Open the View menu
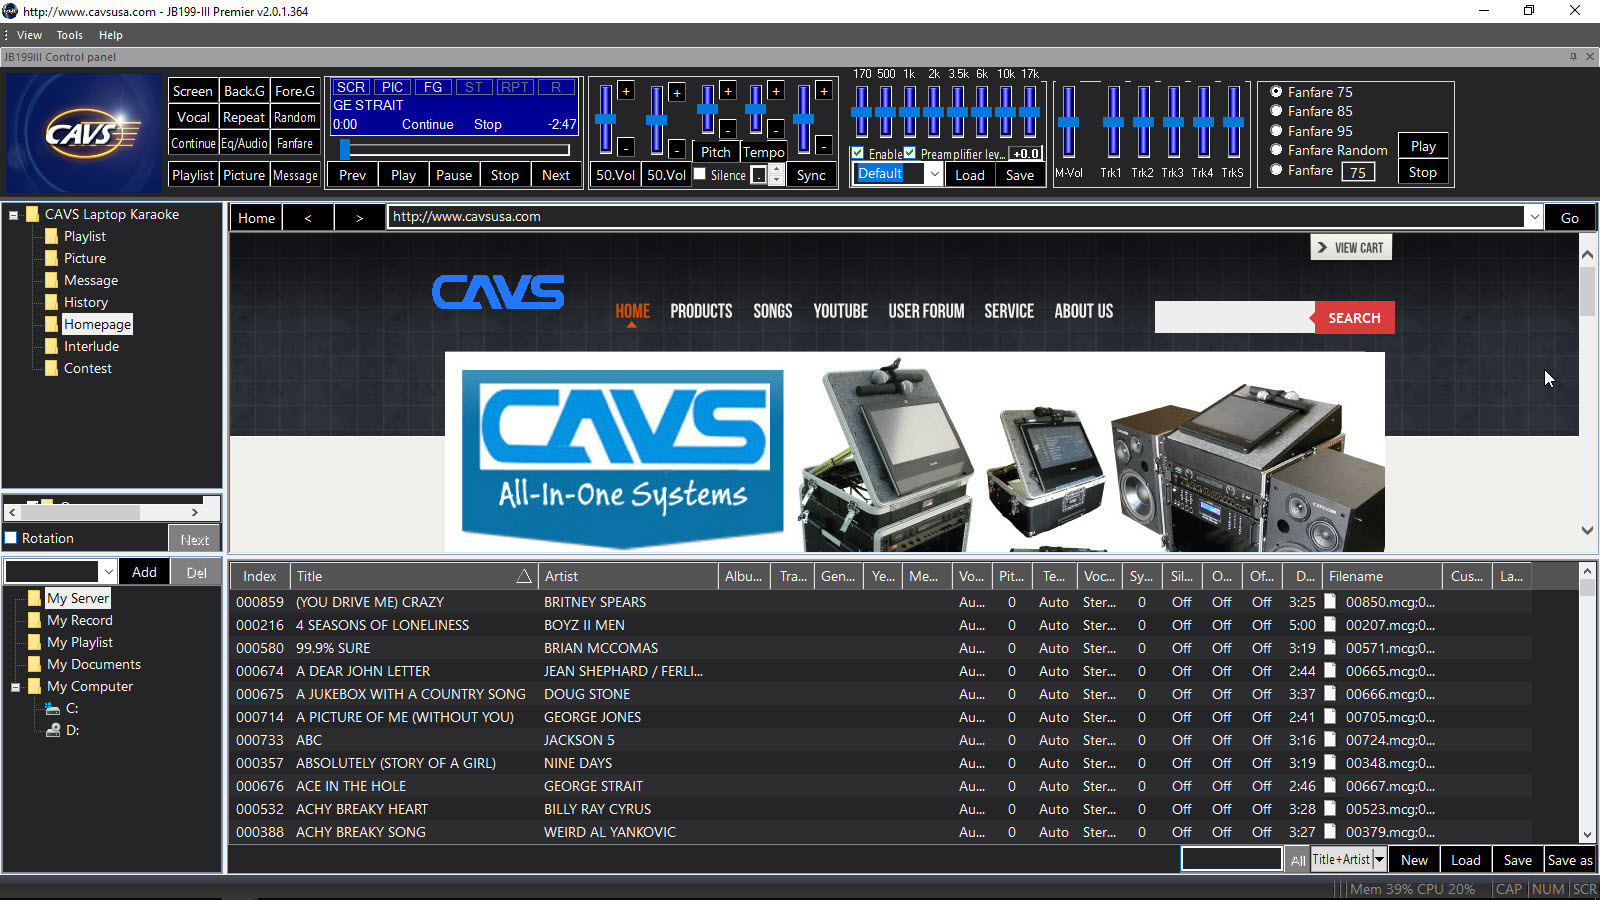 [29, 35]
